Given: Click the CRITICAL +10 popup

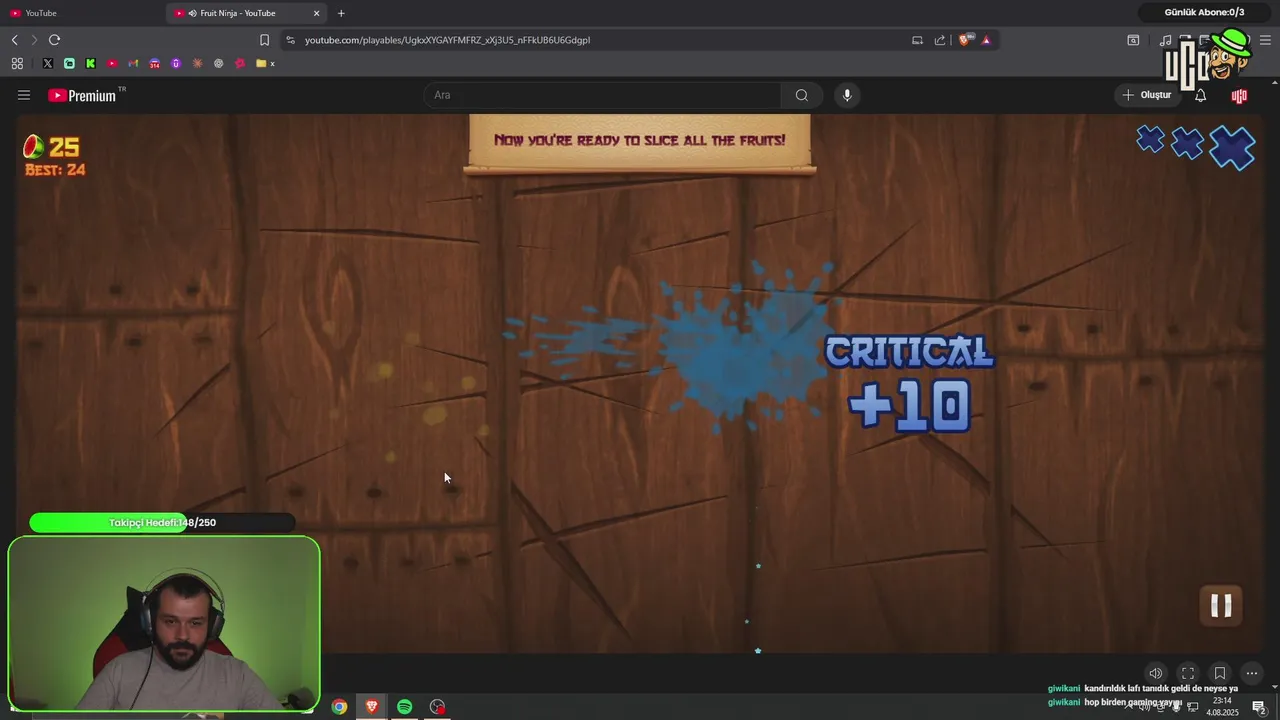Looking at the screenshot, I should coord(909,384).
